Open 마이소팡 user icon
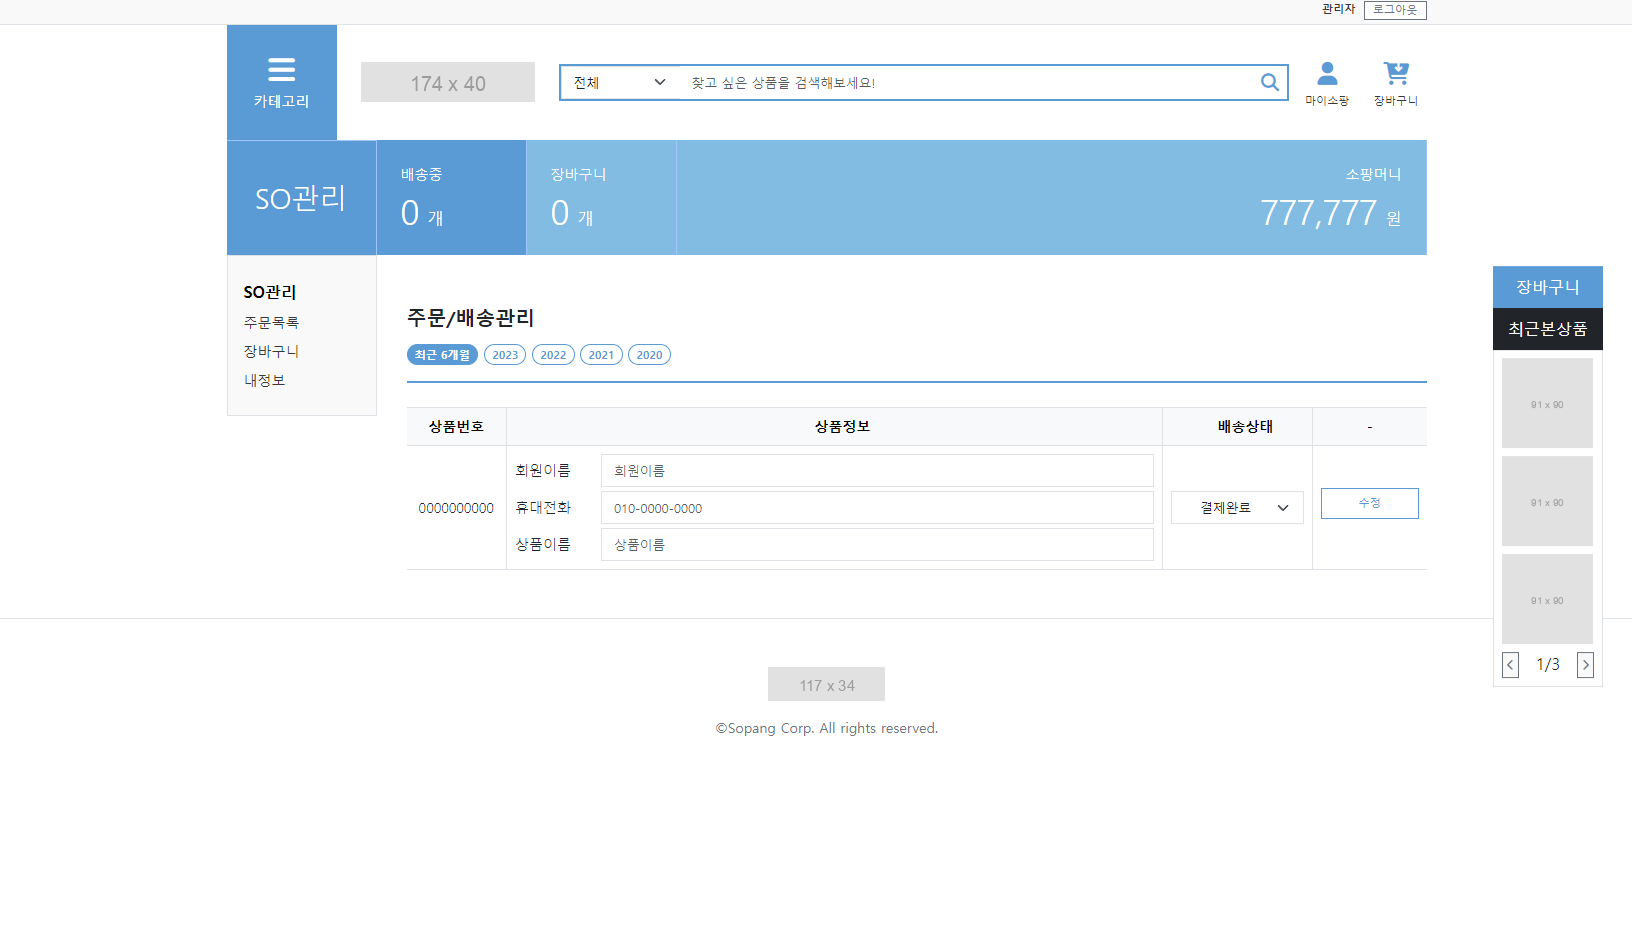The height and width of the screenshot is (938, 1632). [x=1327, y=84]
